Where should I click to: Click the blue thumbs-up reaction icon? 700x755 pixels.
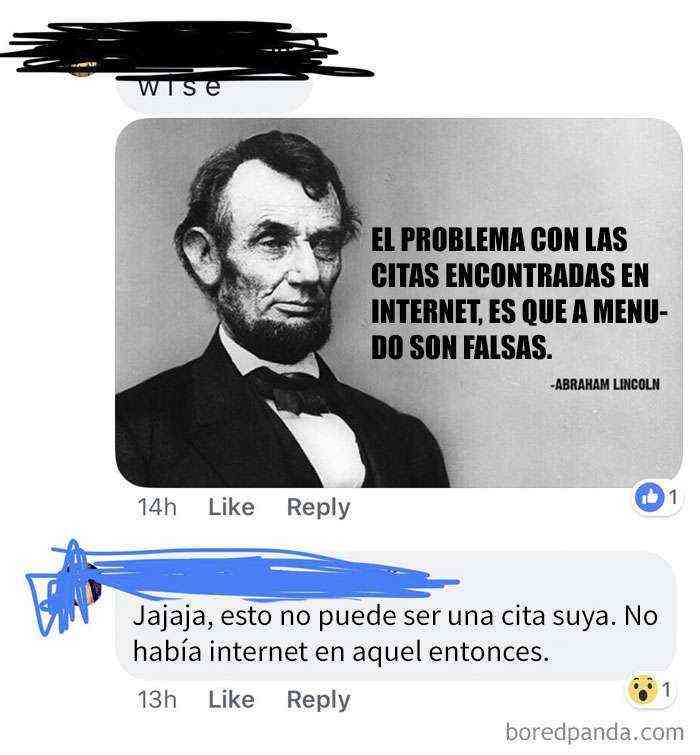pyautogui.click(x=649, y=497)
